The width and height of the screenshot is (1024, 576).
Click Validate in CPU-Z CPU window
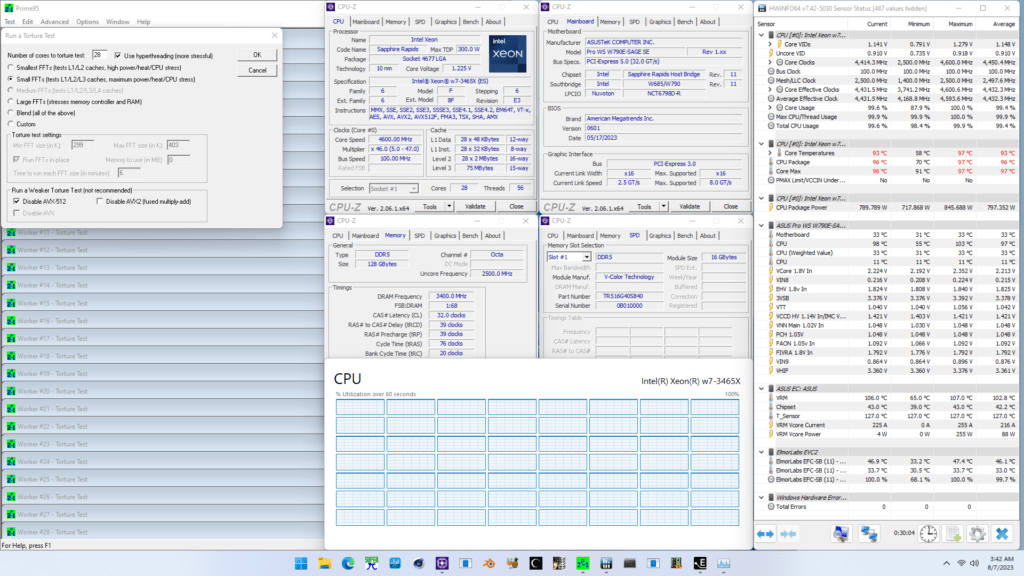pyautogui.click(x=475, y=206)
